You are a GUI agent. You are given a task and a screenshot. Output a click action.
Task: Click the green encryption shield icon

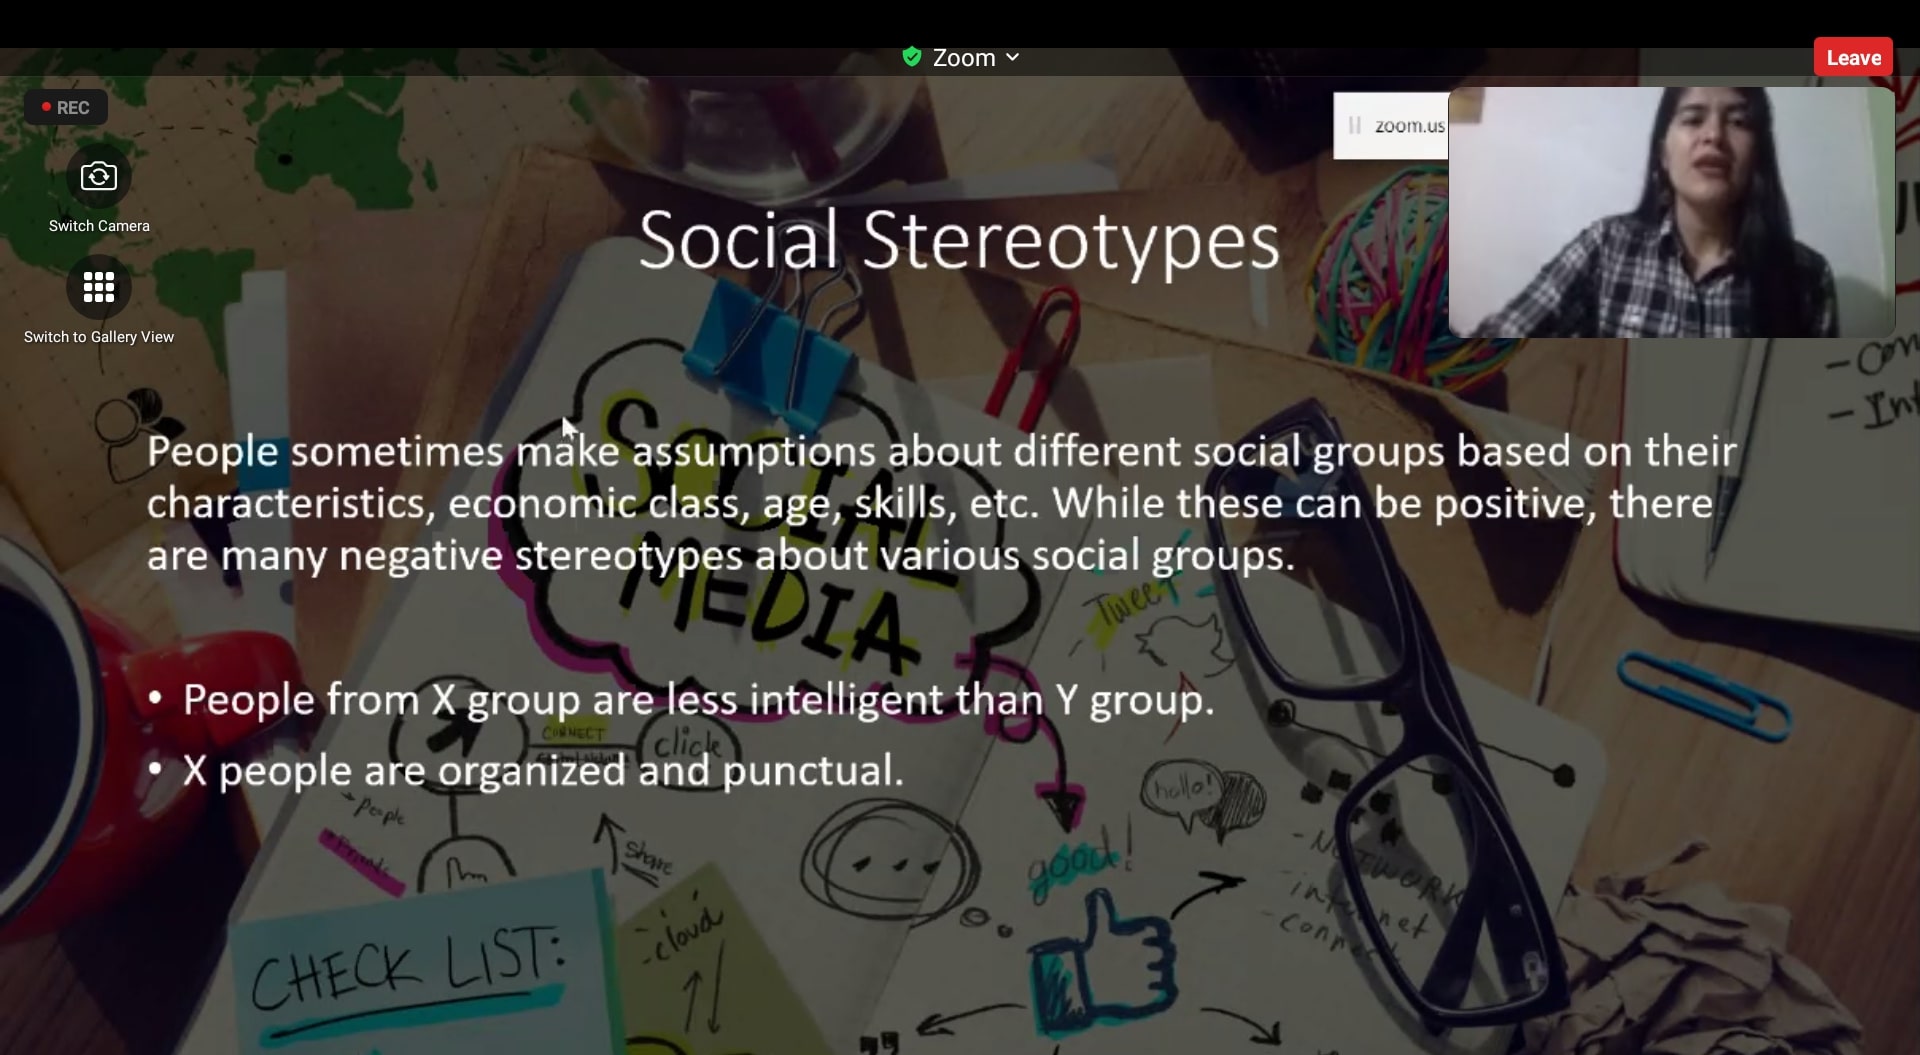911,57
